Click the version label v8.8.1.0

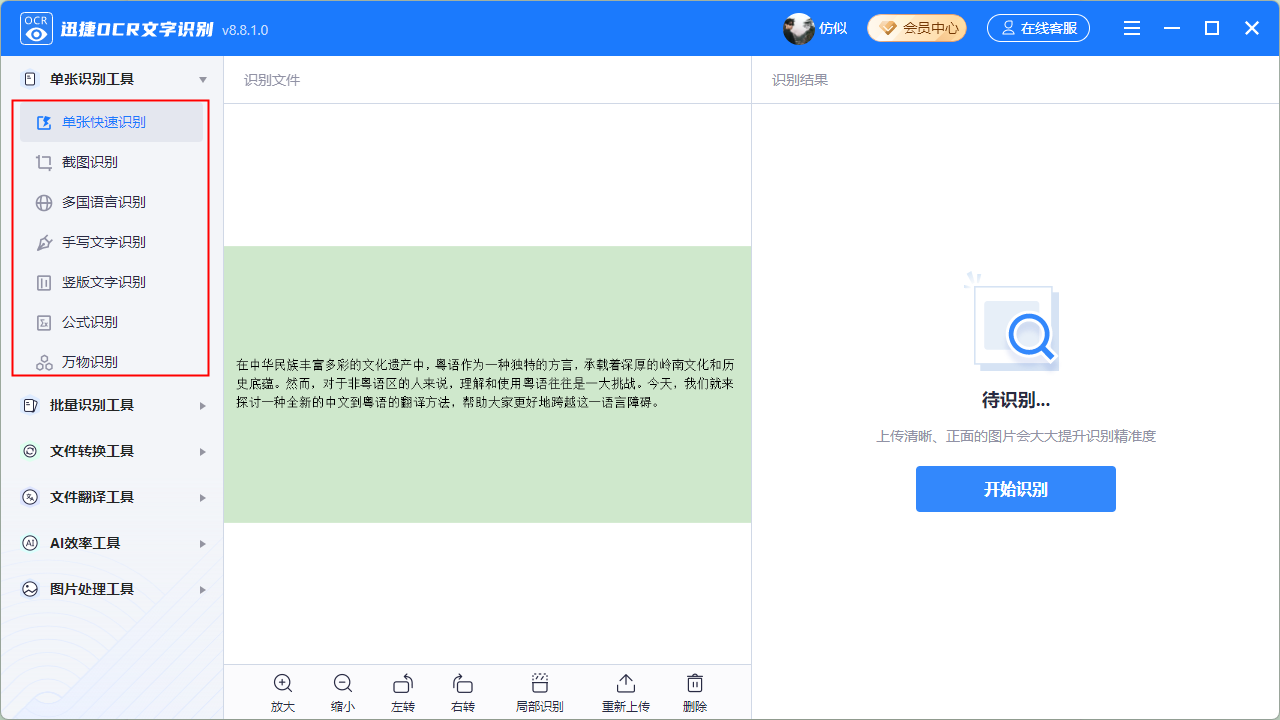click(x=245, y=30)
